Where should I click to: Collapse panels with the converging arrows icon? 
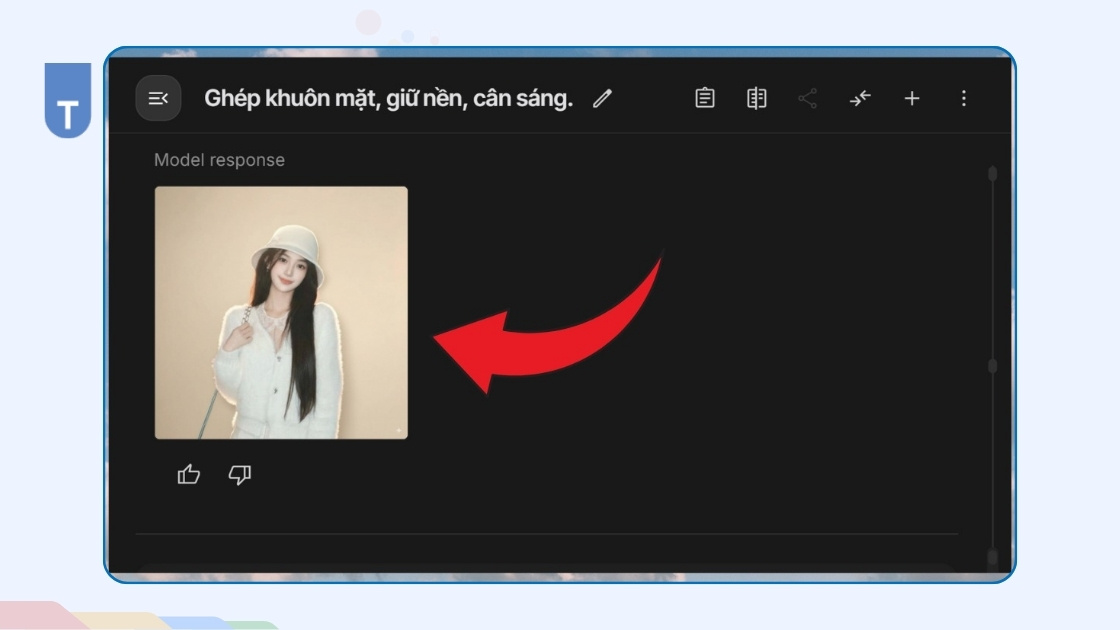click(860, 98)
